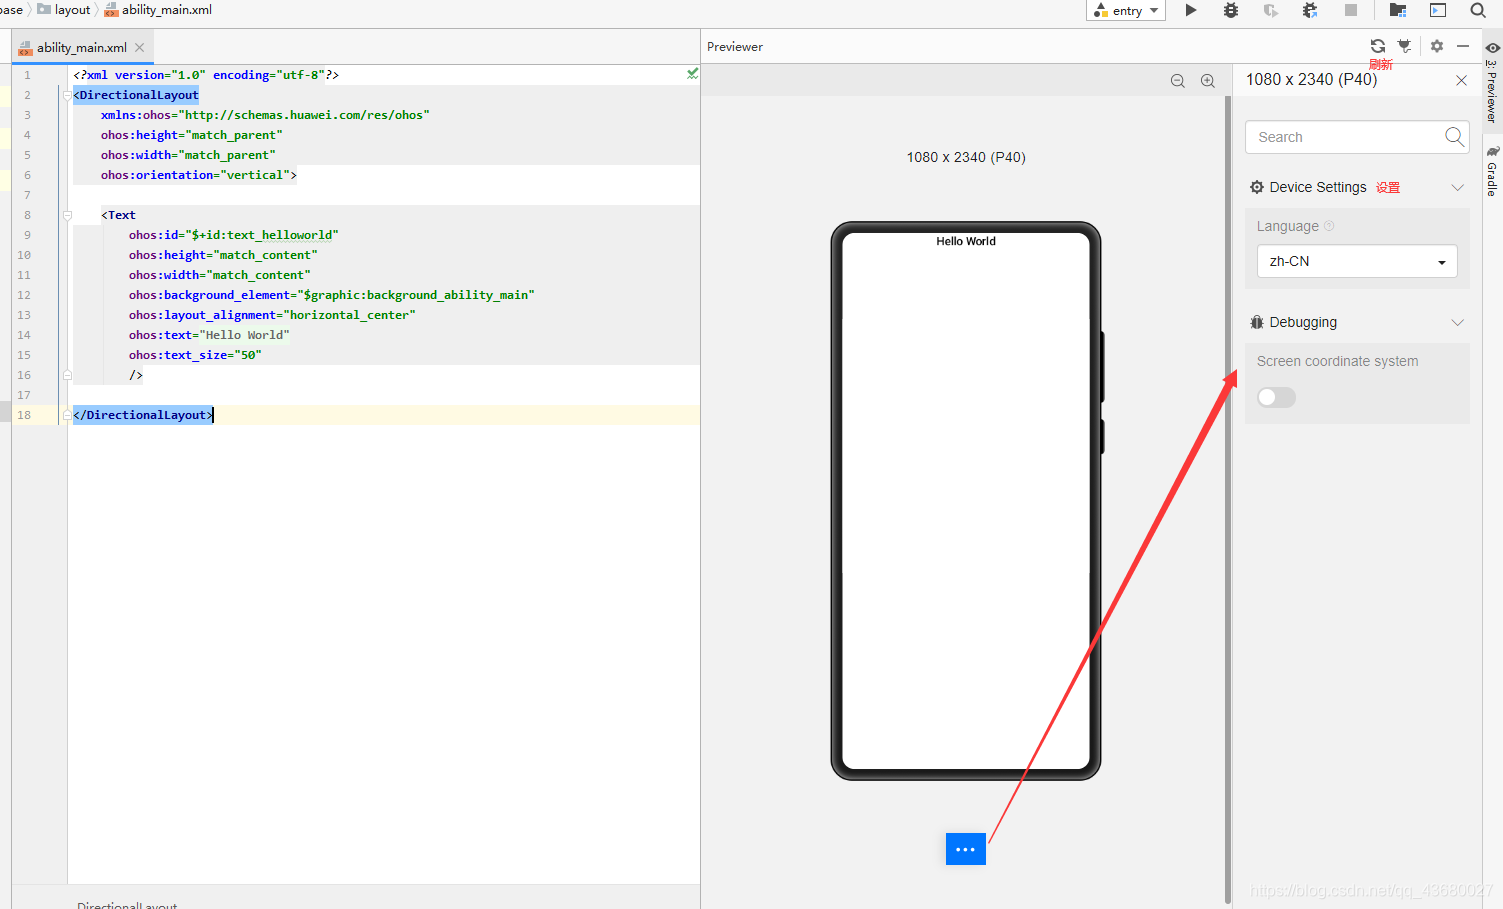Click the Previewer vertical scrollbar
The image size is (1503, 909).
point(1228,500)
